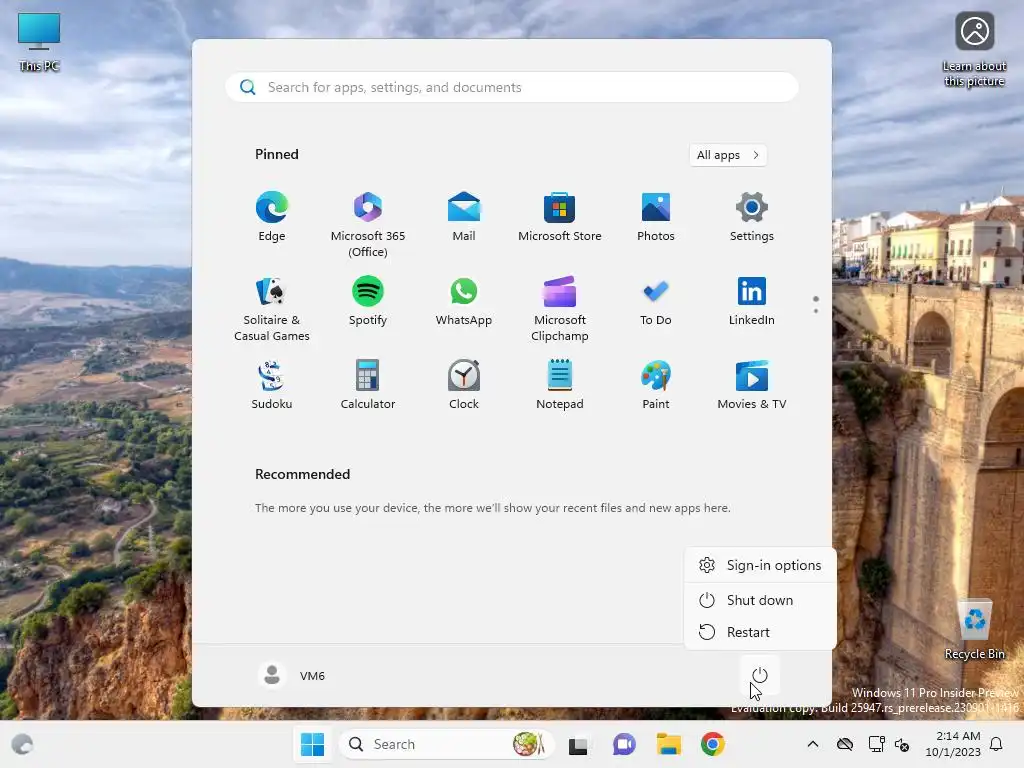Launch the Clock app
1024x768 pixels.
(464, 385)
